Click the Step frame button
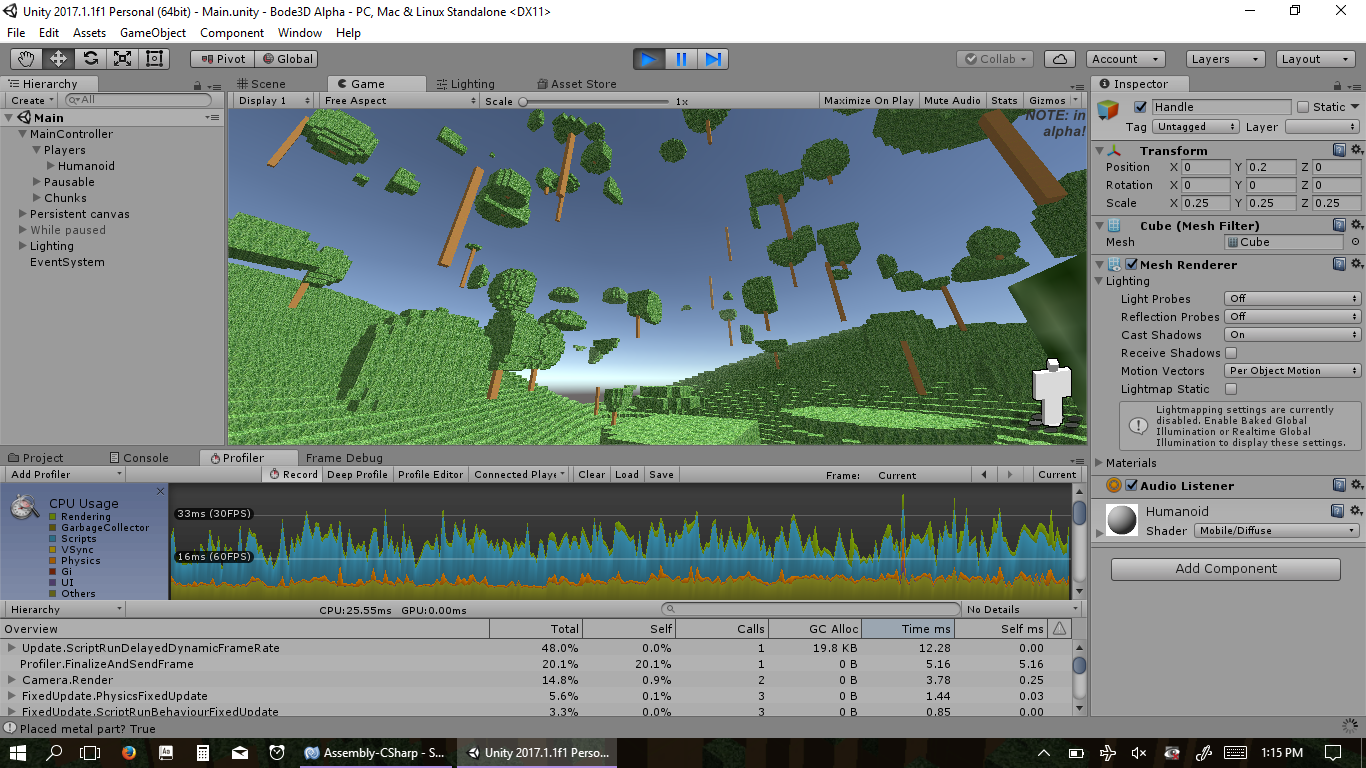 (x=713, y=59)
